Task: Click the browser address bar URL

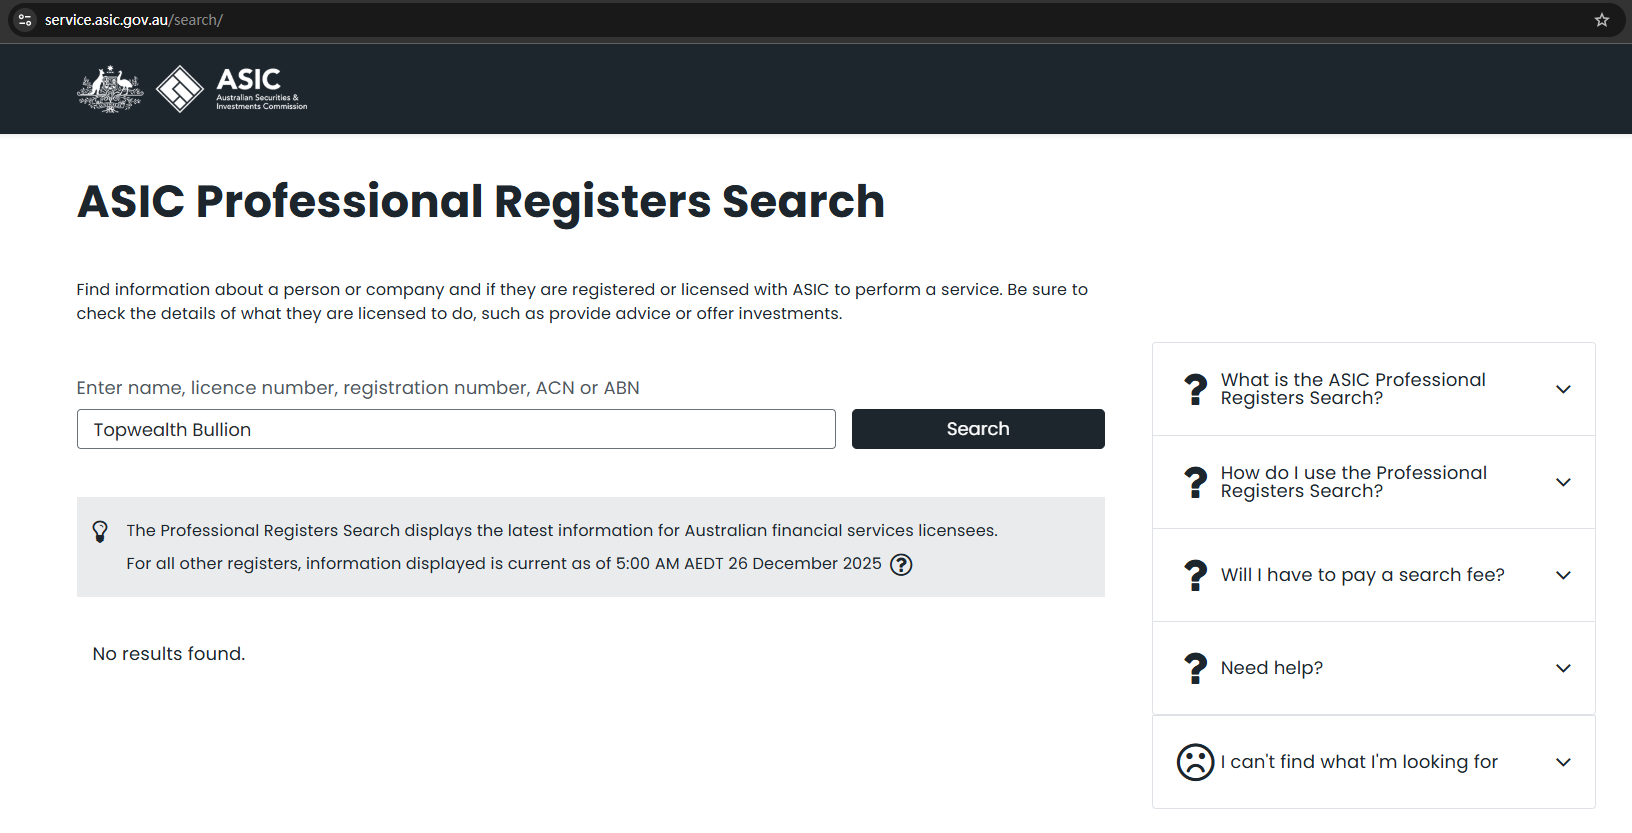Action: click(134, 20)
